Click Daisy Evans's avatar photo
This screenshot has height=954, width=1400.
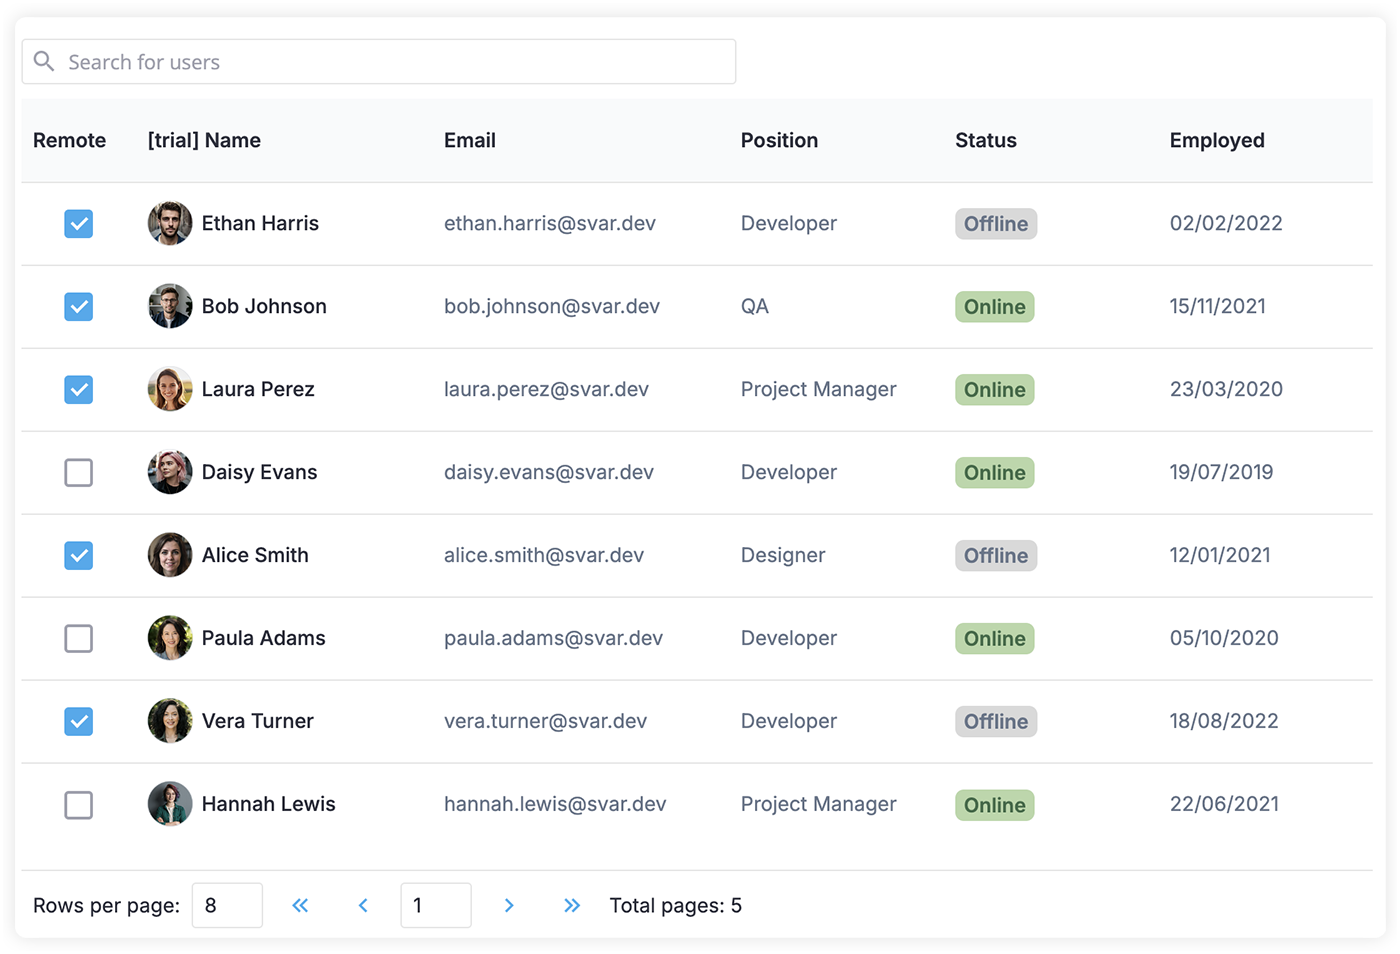coord(170,472)
